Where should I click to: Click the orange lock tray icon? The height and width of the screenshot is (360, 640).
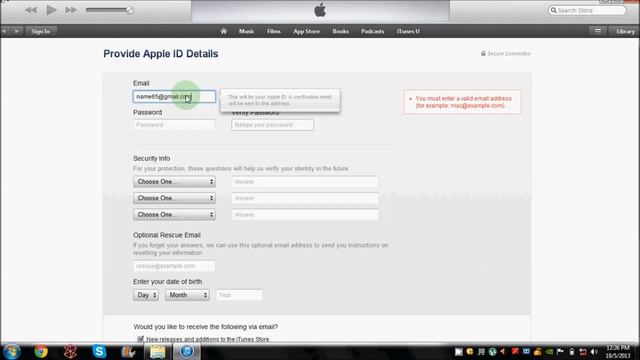[538, 351]
